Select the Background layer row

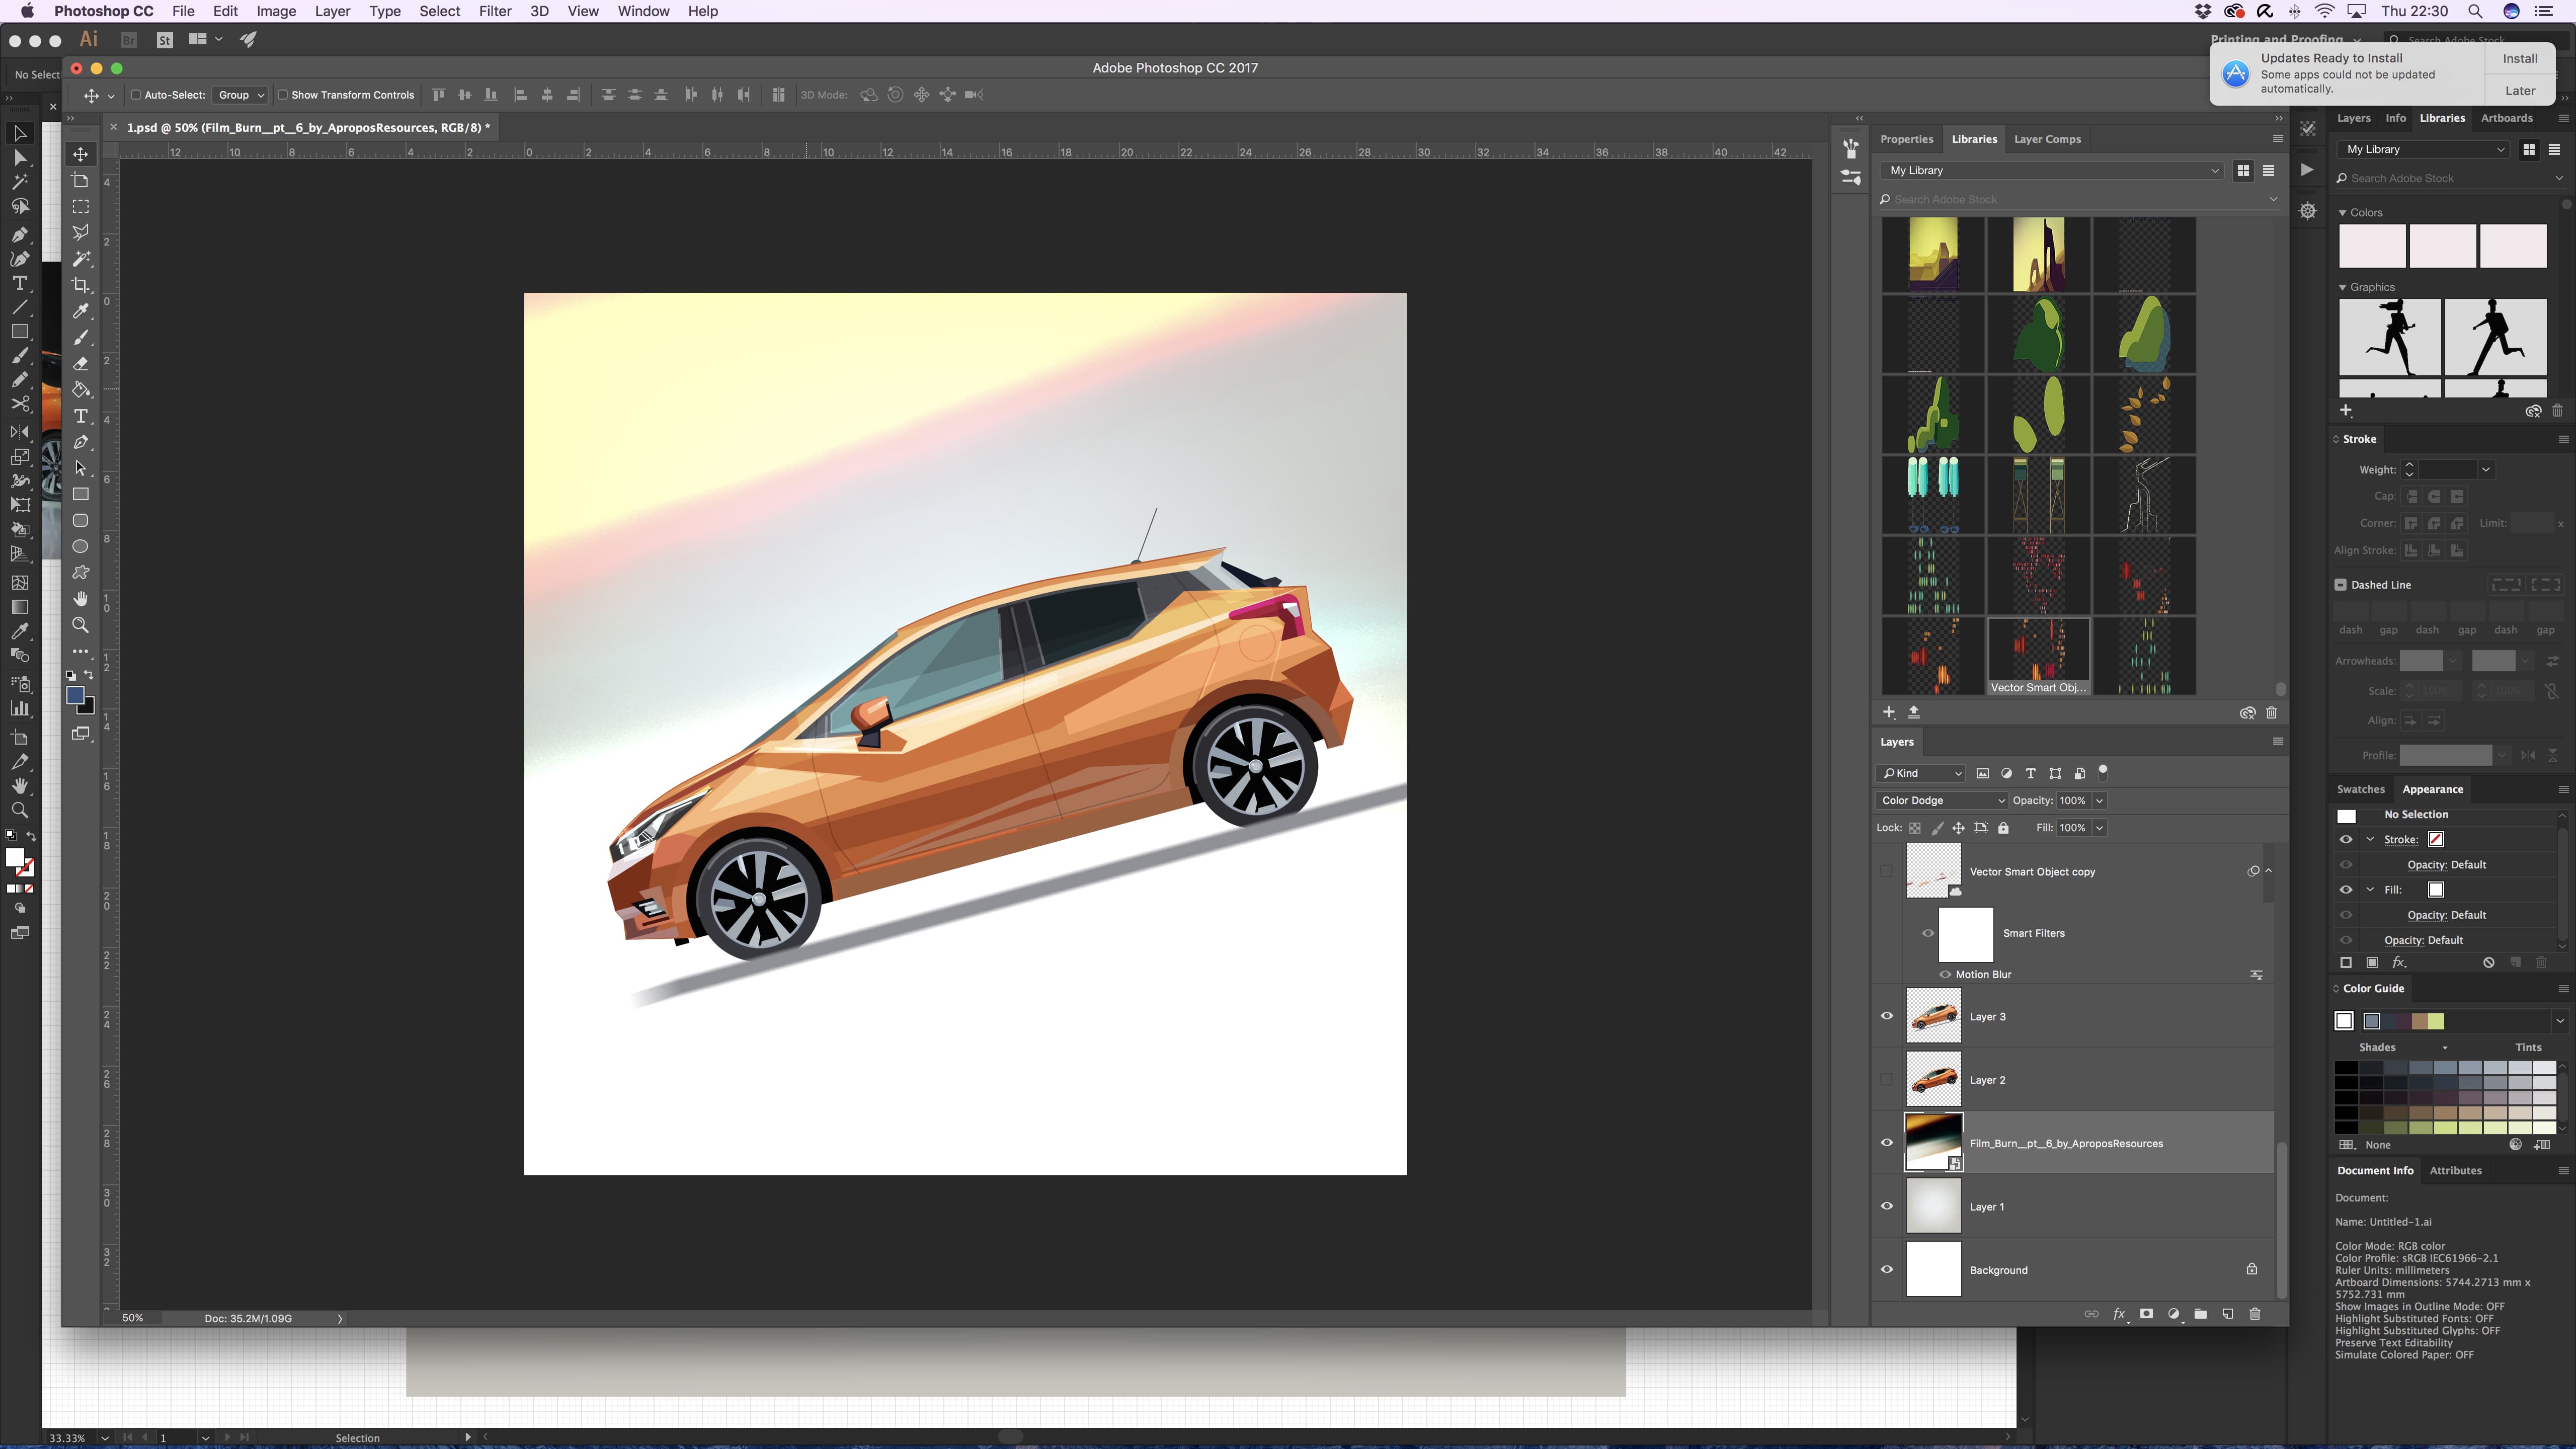point(2072,1270)
